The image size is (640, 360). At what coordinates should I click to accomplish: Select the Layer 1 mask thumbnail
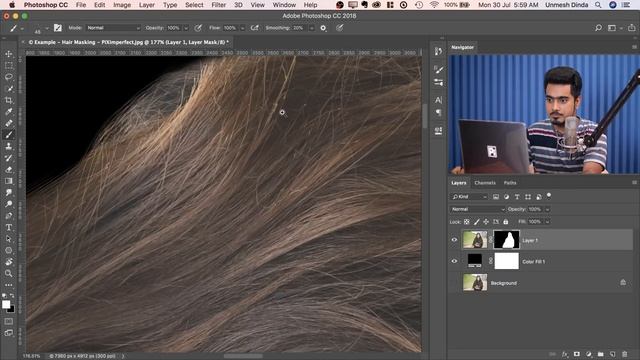507,240
